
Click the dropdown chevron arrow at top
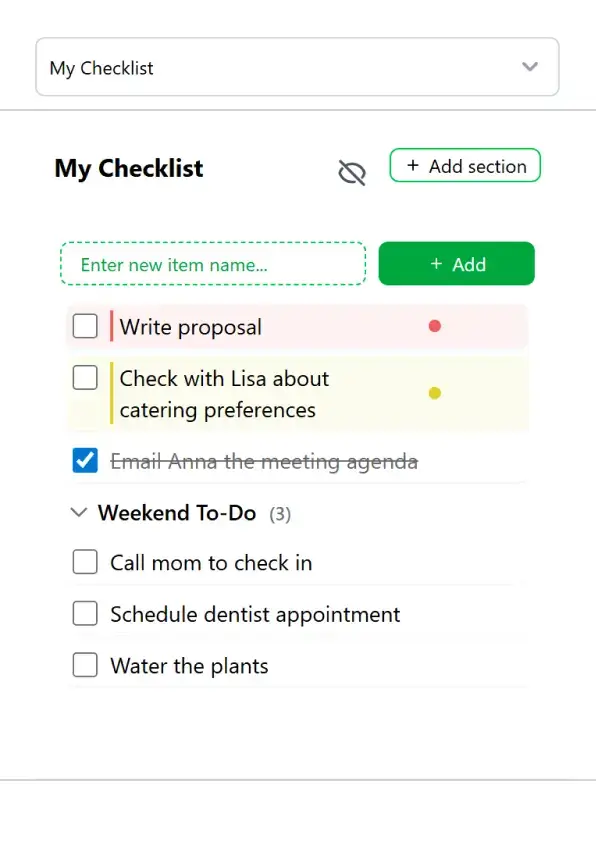click(530, 67)
